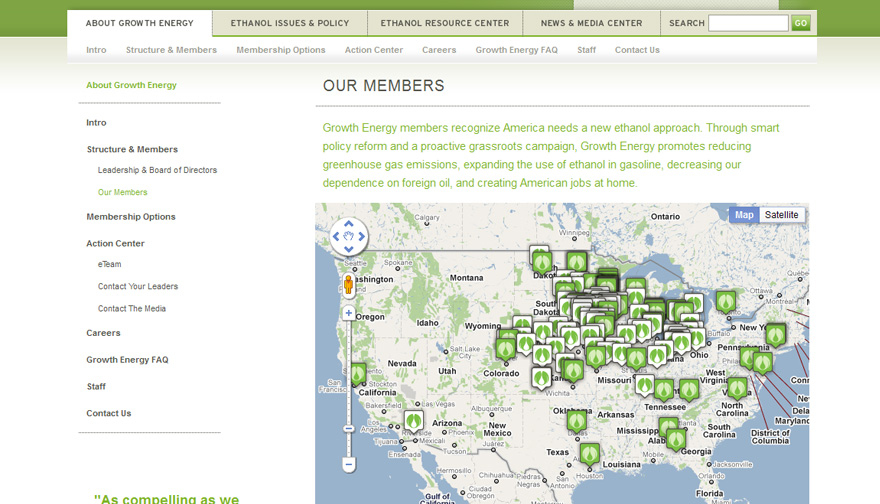This screenshot has width=880, height=504.
Task: Select the member marker near New York
Action: tap(776, 336)
